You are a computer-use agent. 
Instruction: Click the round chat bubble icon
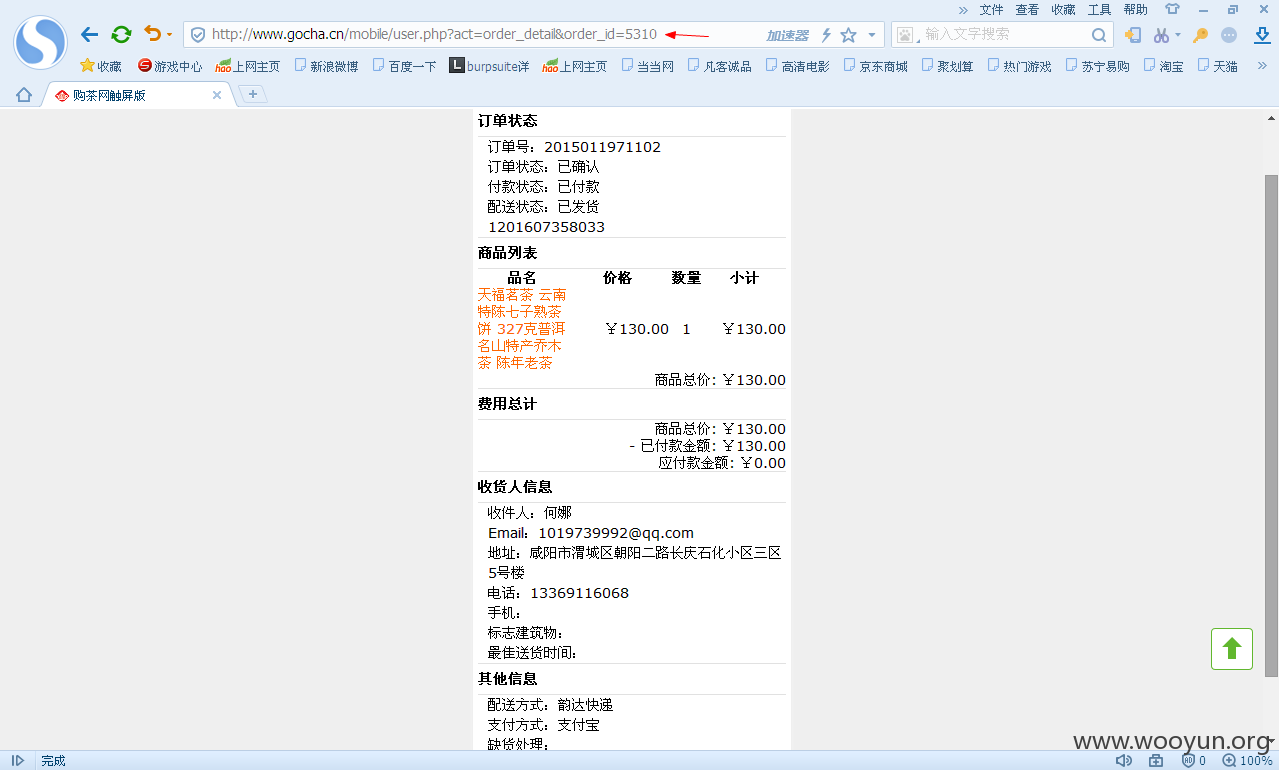tap(1229, 35)
